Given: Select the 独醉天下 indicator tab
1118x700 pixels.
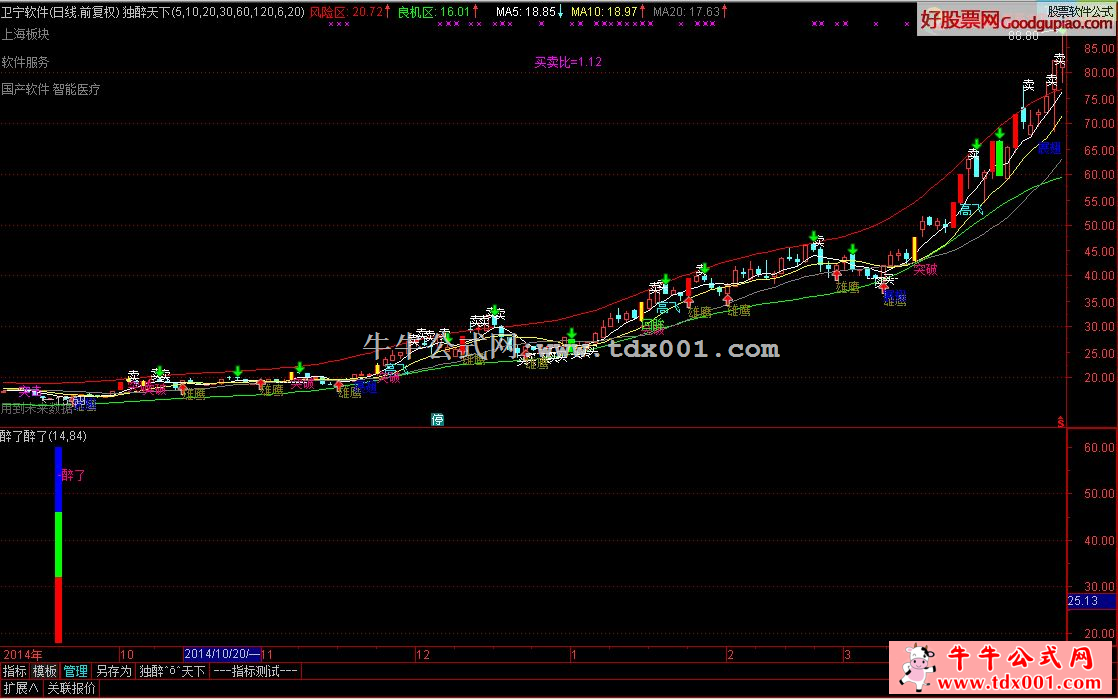Looking at the screenshot, I should click(171, 671).
